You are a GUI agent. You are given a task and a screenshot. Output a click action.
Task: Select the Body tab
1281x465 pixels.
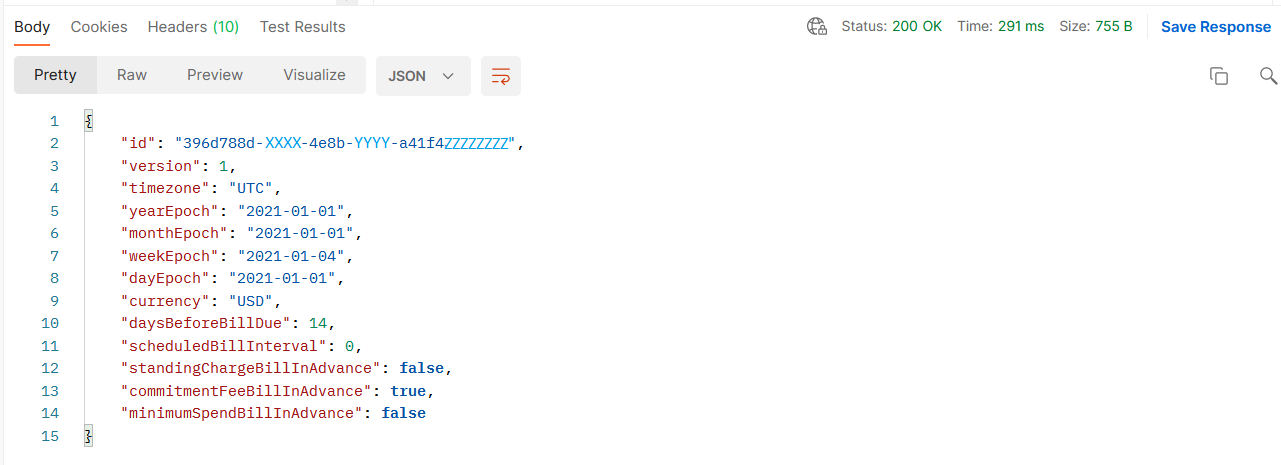(x=32, y=27)
